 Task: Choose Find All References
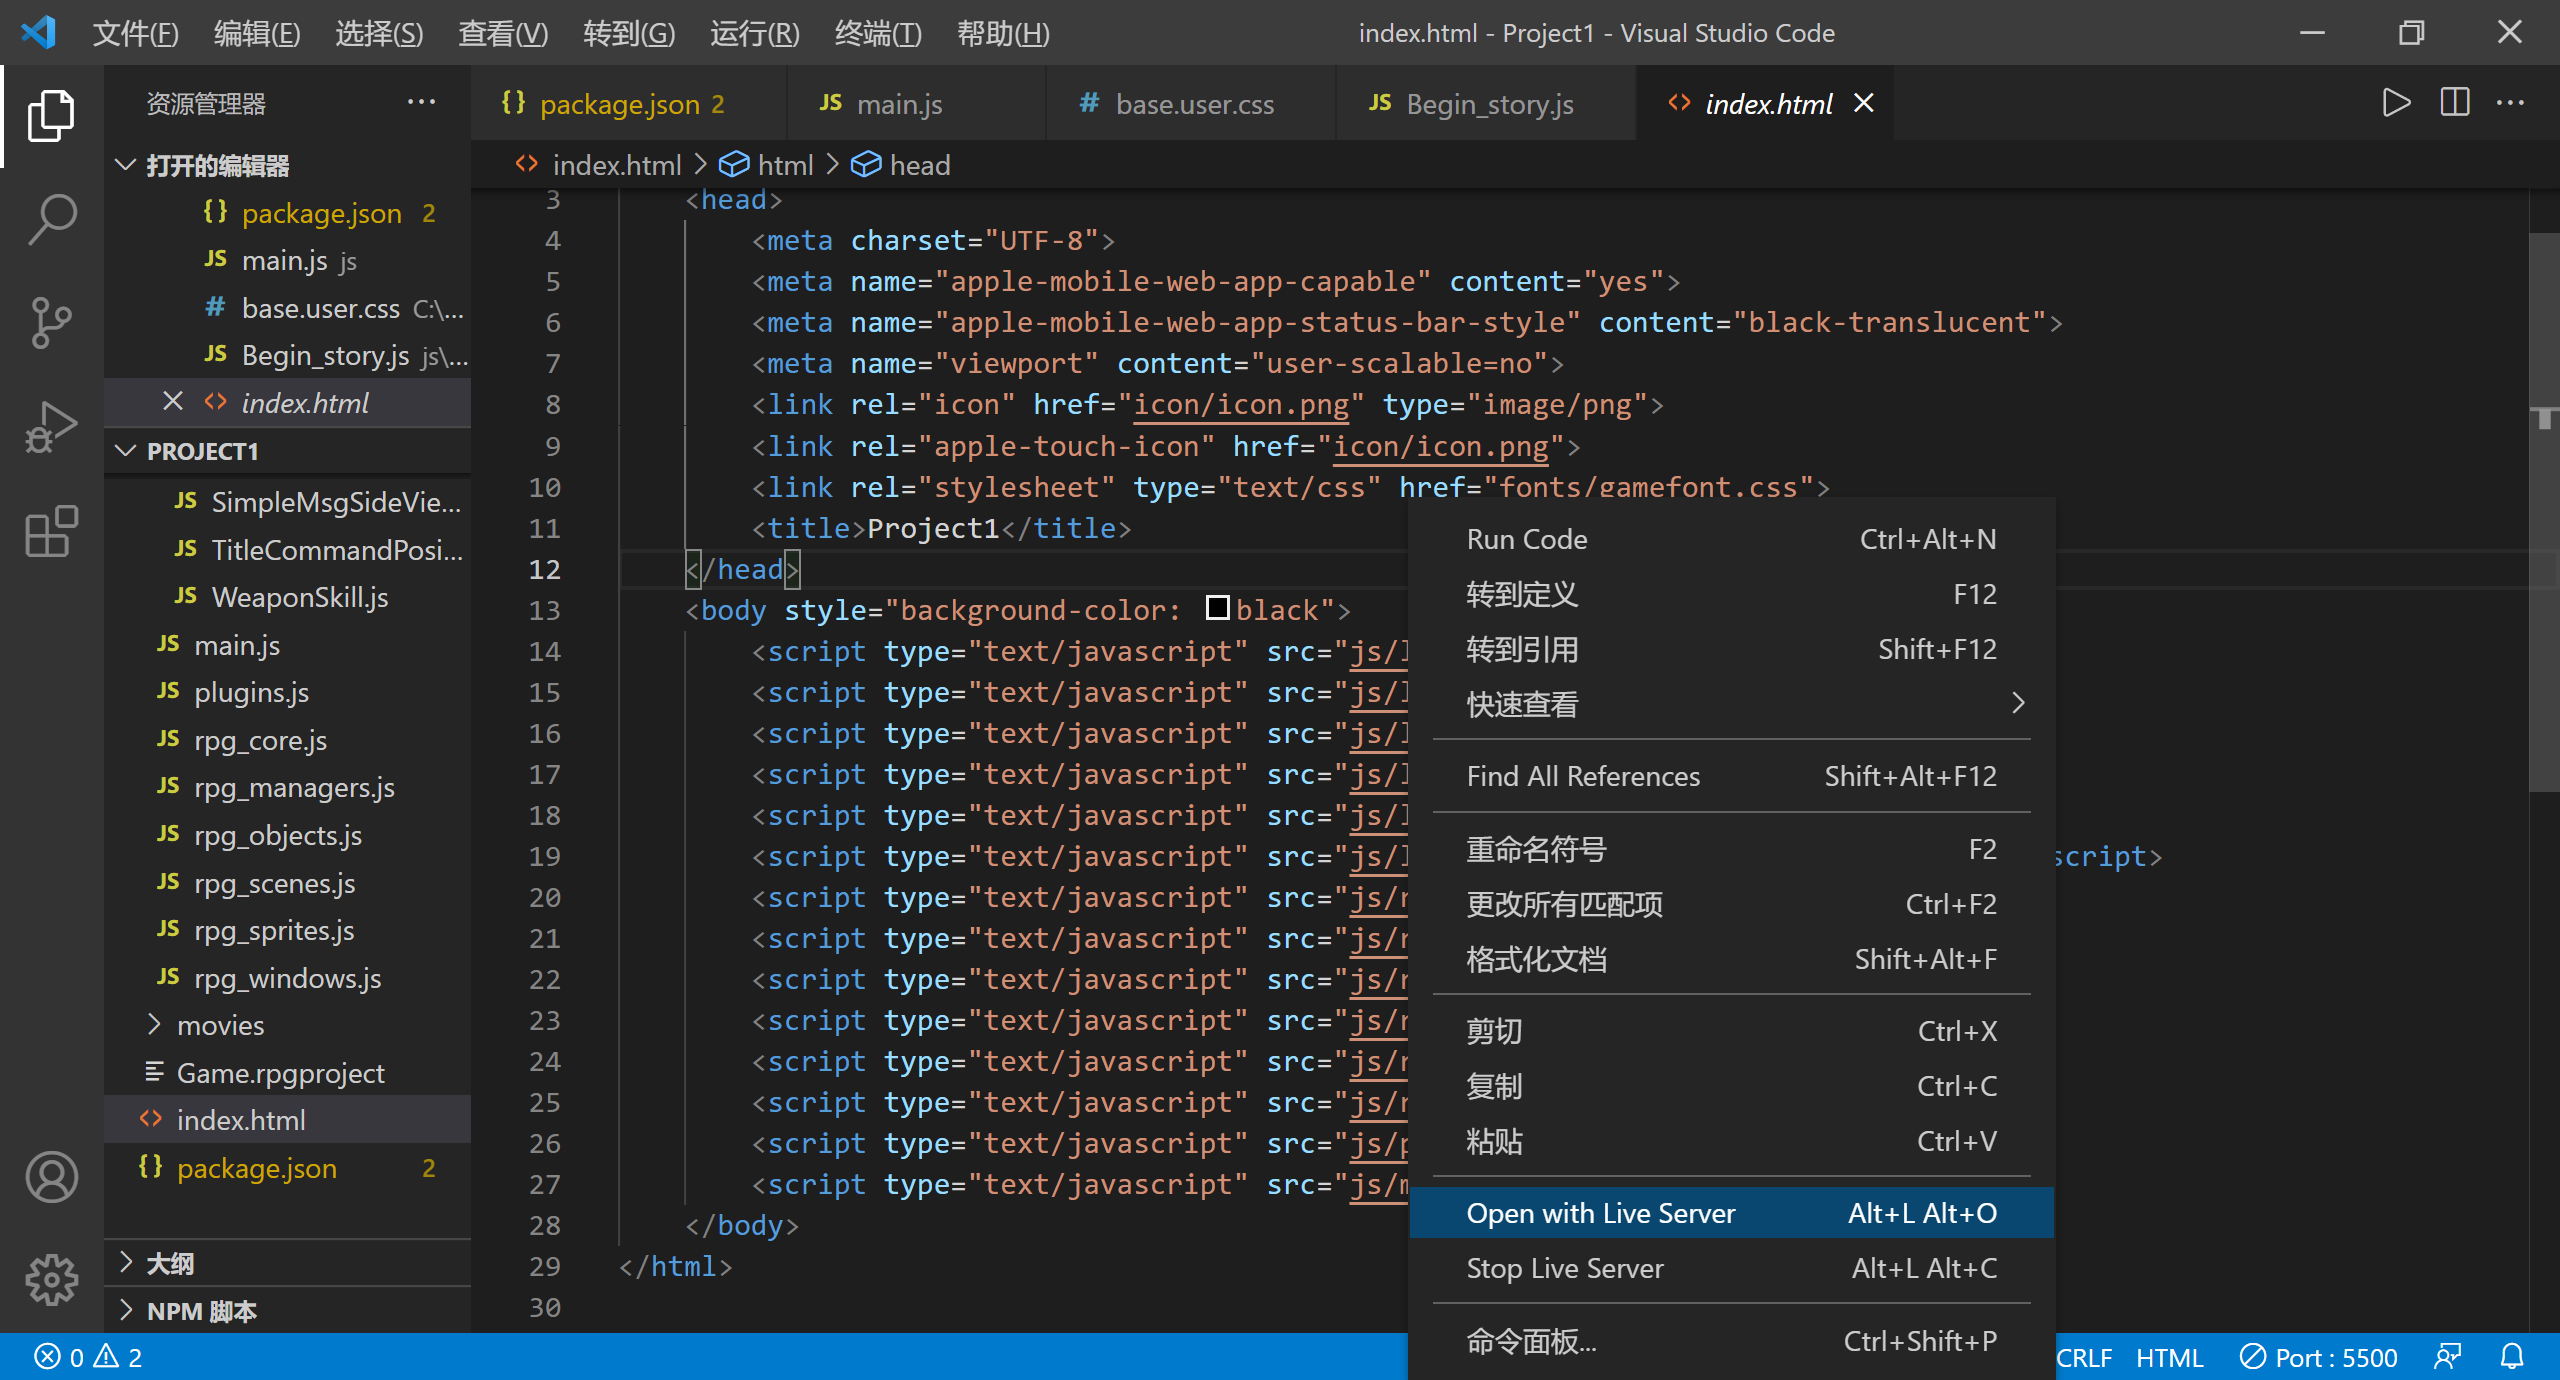pyautogui.click(x=1731, y=776)
